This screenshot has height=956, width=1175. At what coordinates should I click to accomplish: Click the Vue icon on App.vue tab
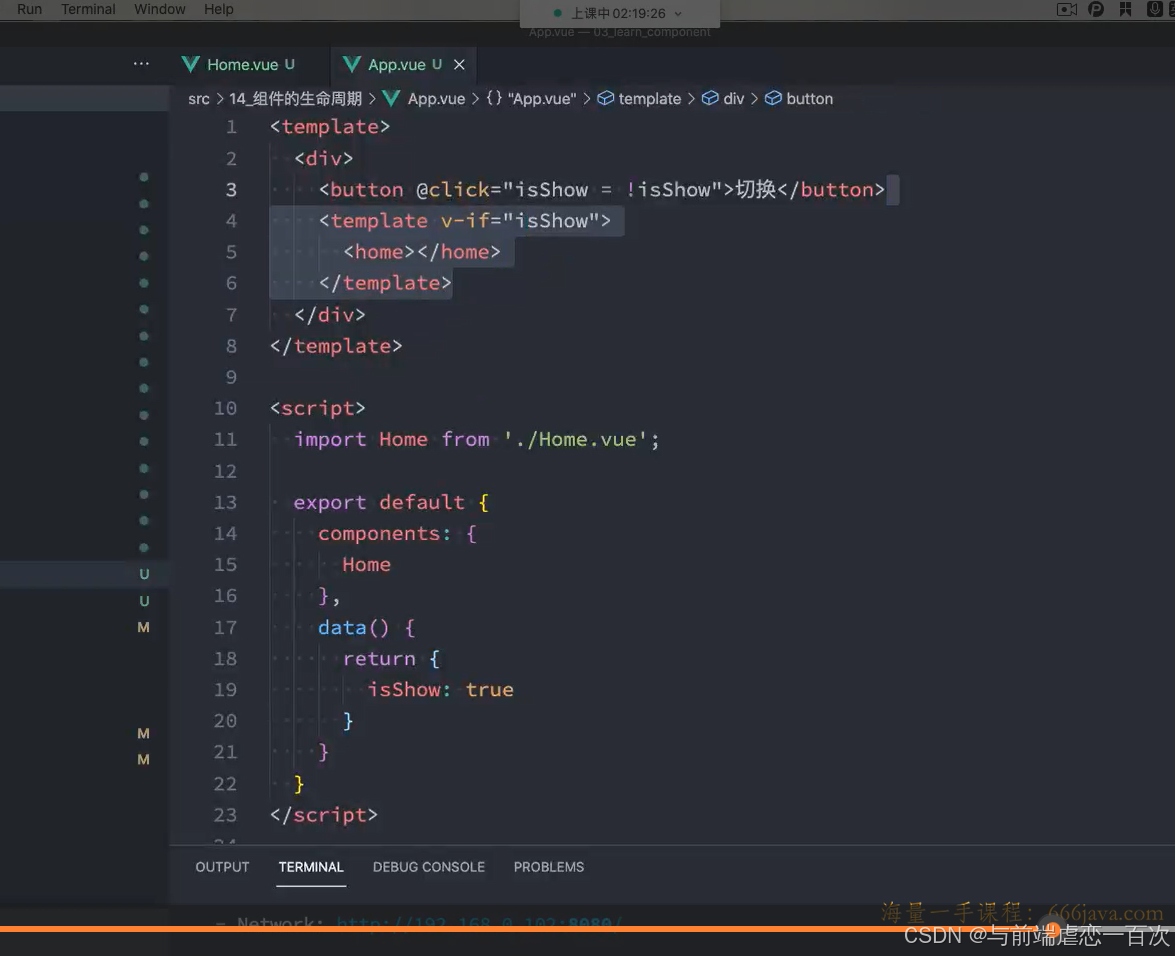pos(351,64)
